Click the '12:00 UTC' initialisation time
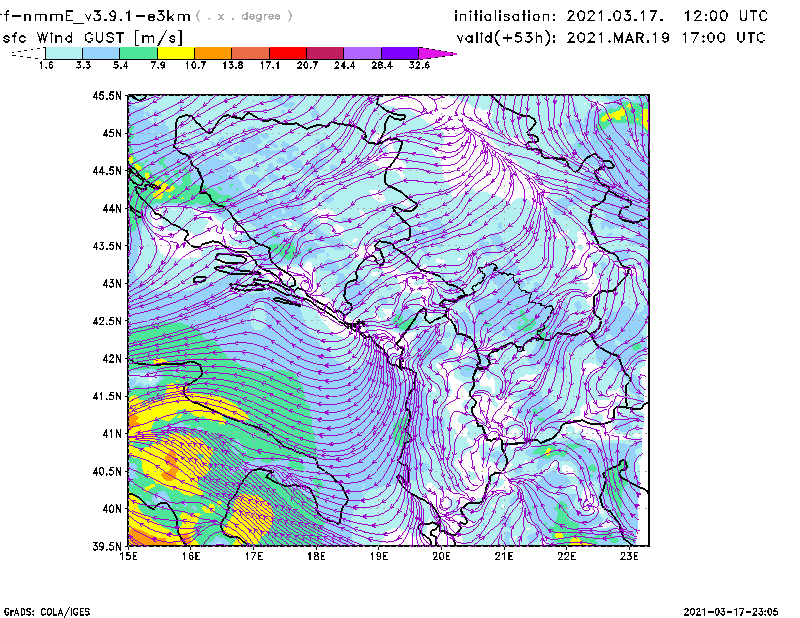Image resolution: width=800 pixels, height=618 pixels. point(726,16)
